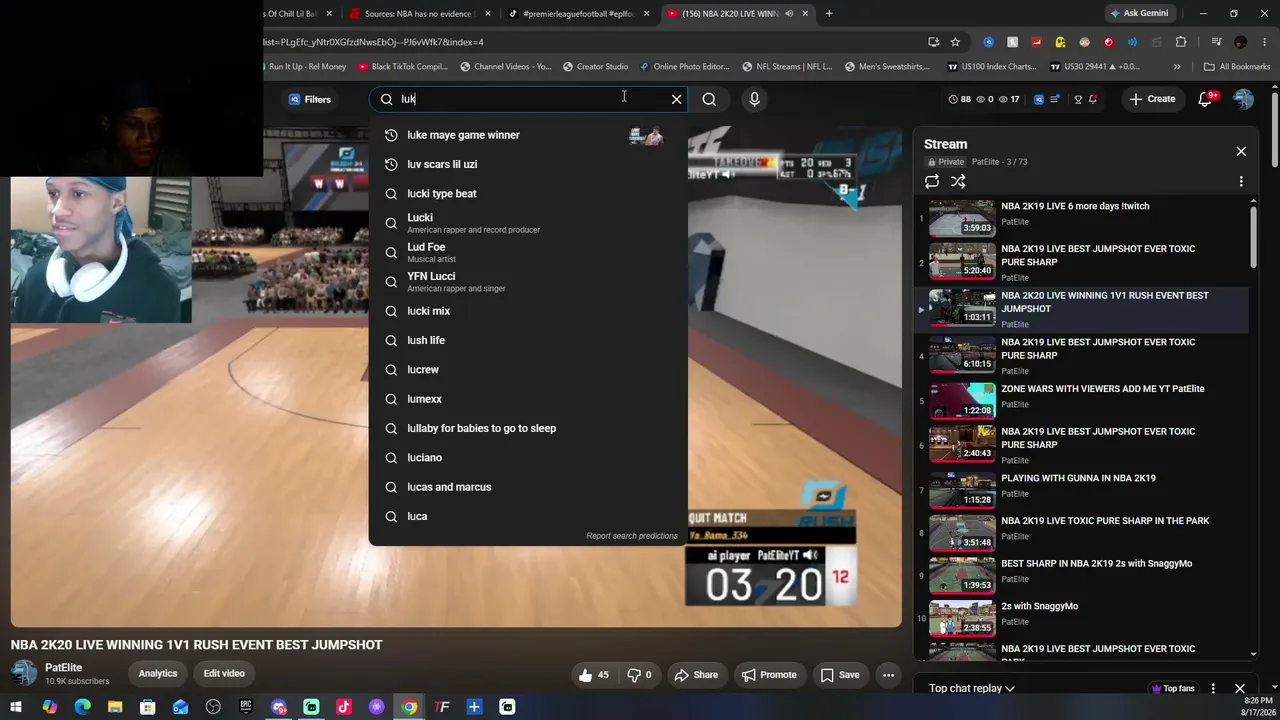This screenshot has height=720, width=1280.
Task: Bookmark this page with the star icon
Action: click(x=955, y=42)
